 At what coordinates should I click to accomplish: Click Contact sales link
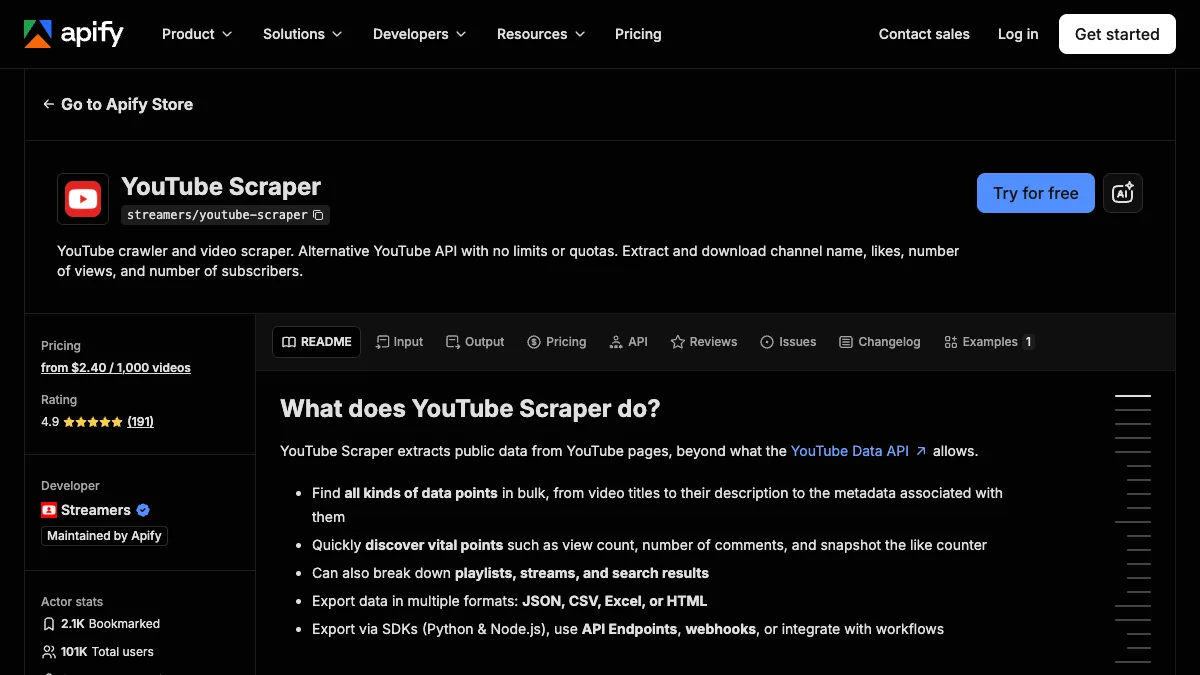pos(924,34)
